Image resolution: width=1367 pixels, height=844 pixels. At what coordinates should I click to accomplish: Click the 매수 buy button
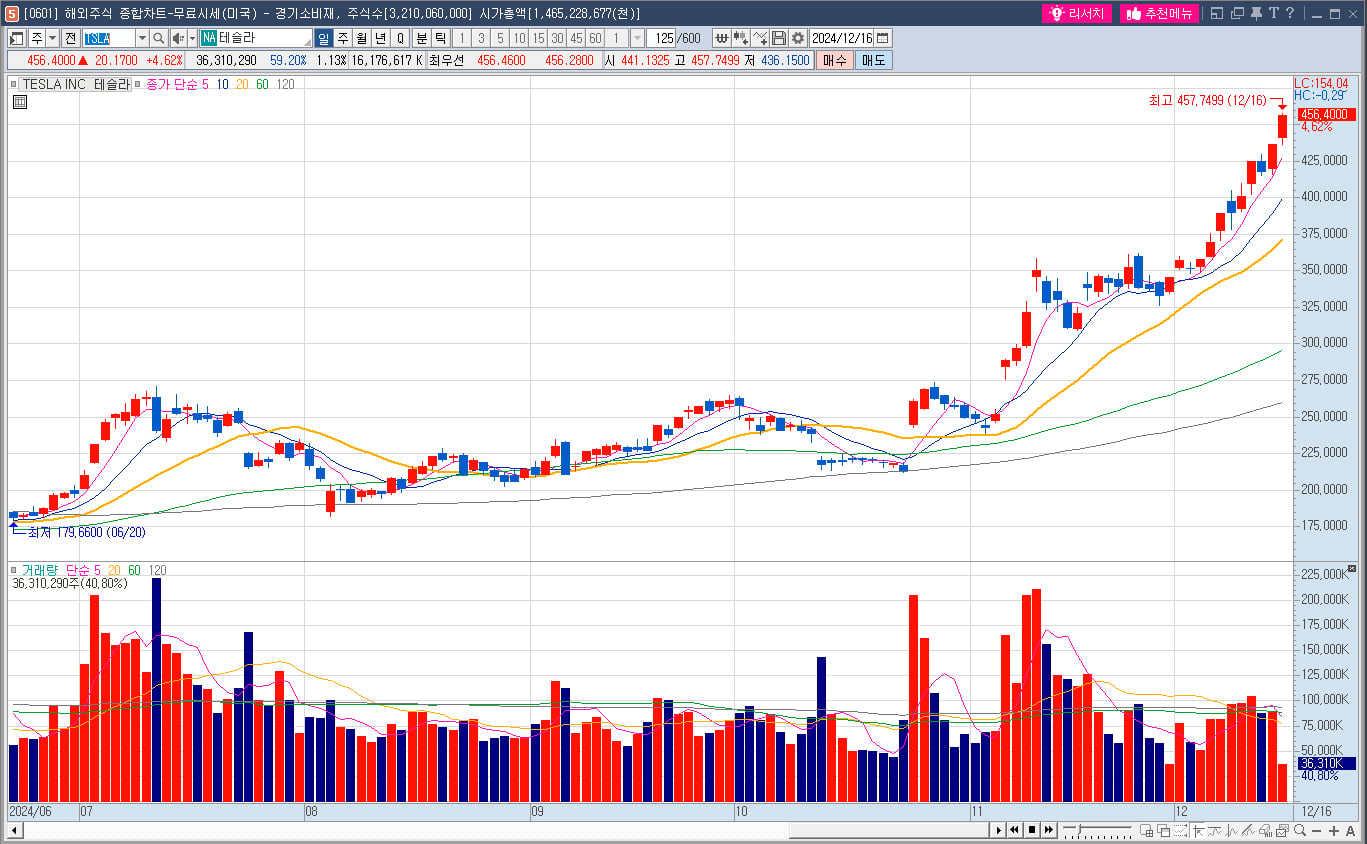tap(835, 60)
